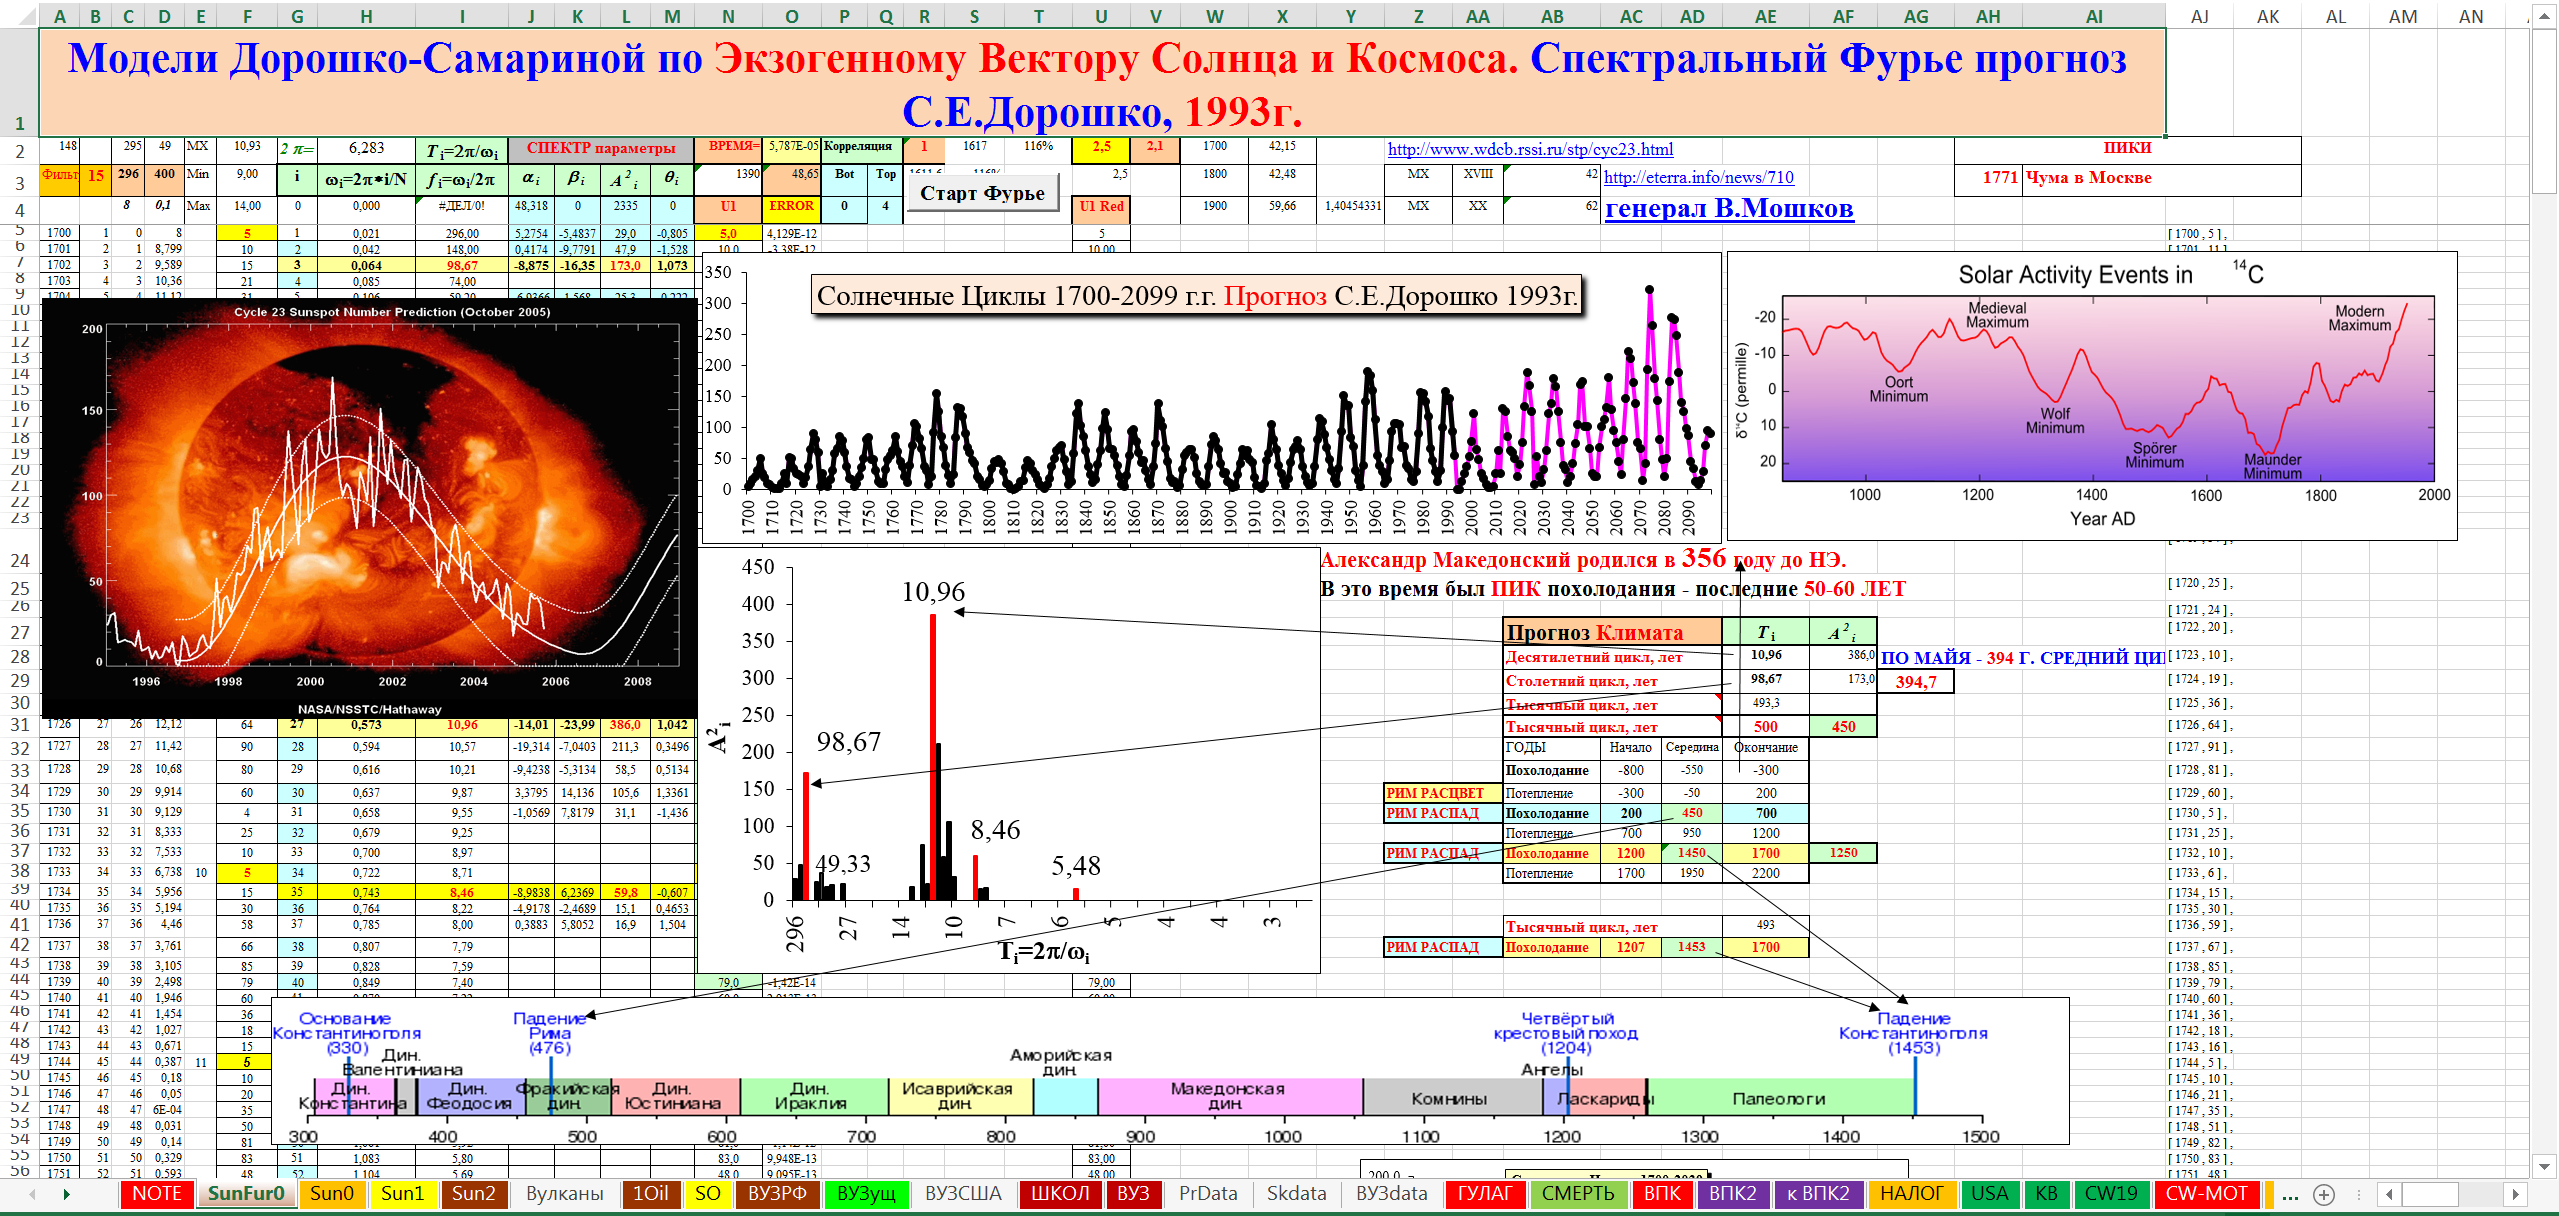Switch to the Вулканы sheet tab
This screenshot has width=2559, height=1216.
(565, 1194)
